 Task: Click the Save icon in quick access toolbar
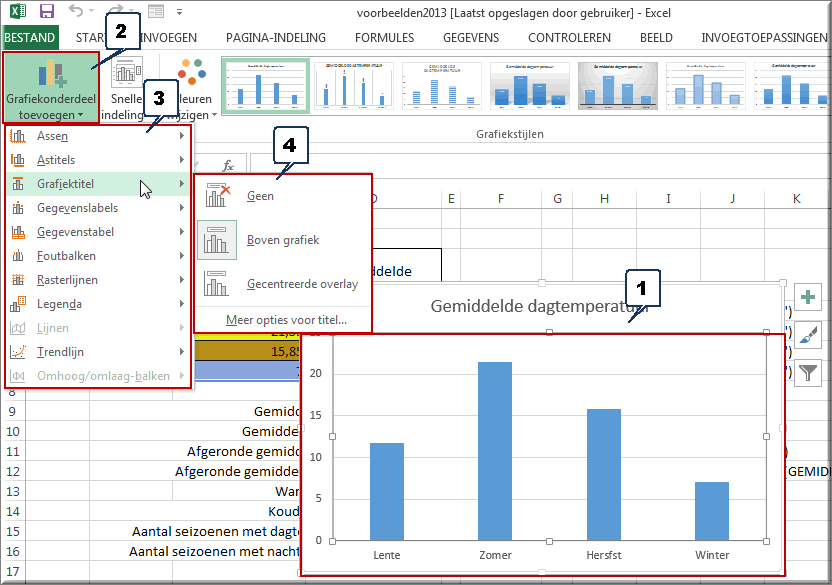[46, 12]
